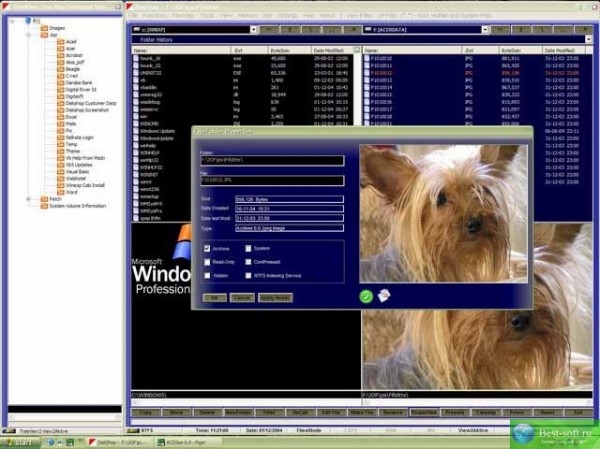Click the Delete button in bottom toolbar
Screen dimensions: 600x449
click(207, 413)
